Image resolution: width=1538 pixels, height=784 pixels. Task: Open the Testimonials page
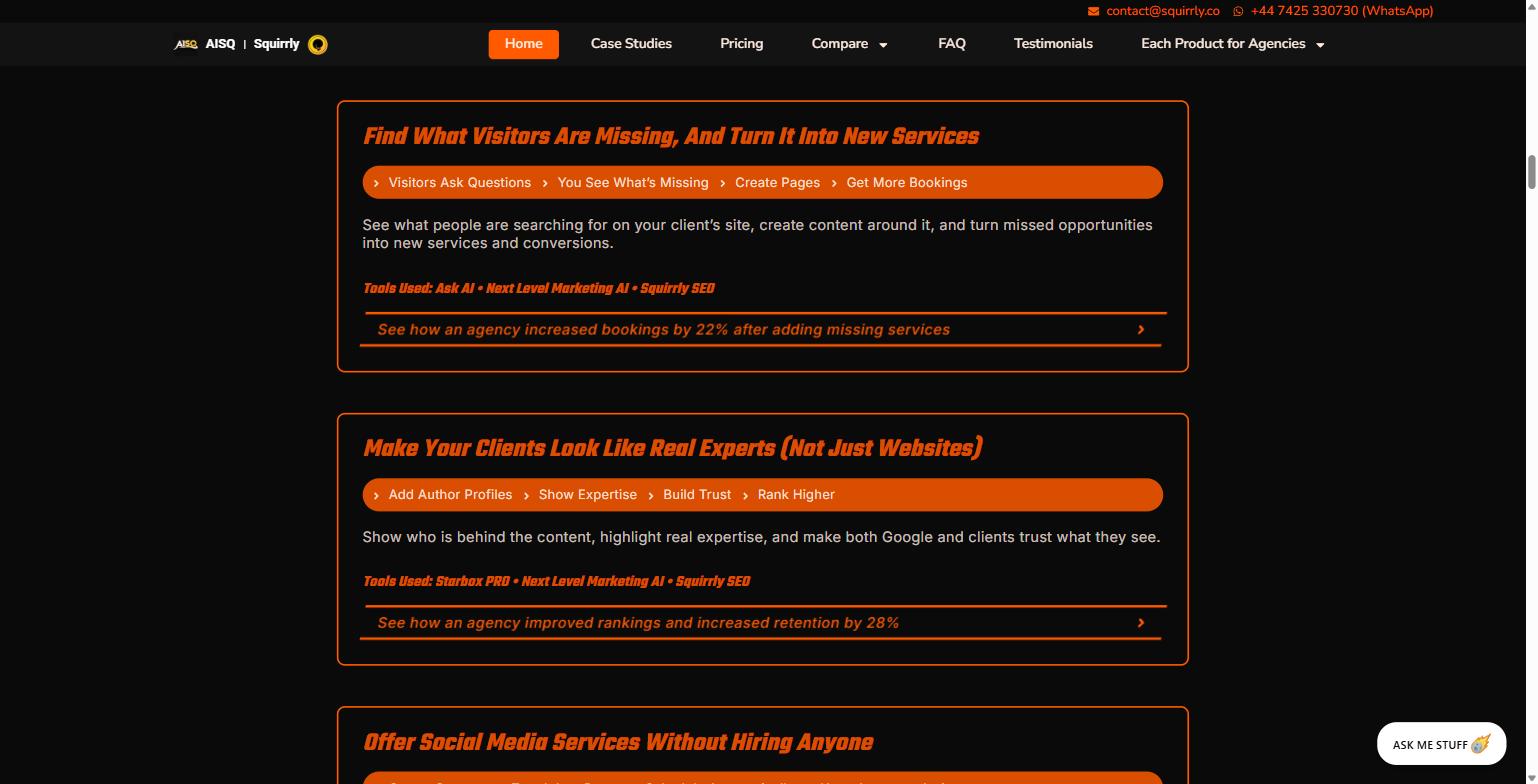coord(1053,44)
